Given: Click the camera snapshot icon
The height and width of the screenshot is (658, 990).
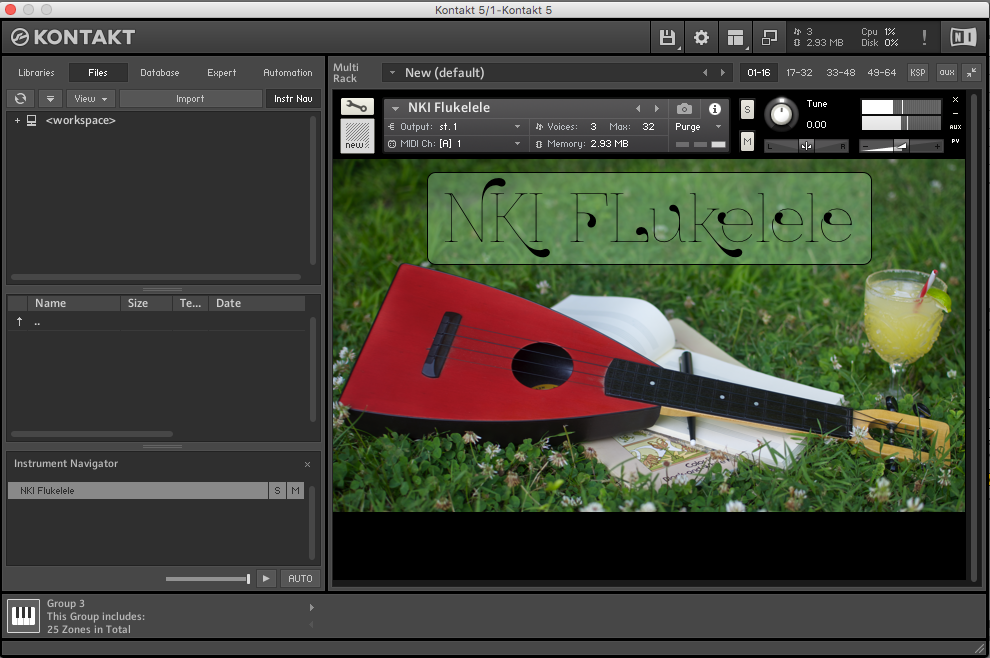Looking at the screenshot, I should click(684, 109).
